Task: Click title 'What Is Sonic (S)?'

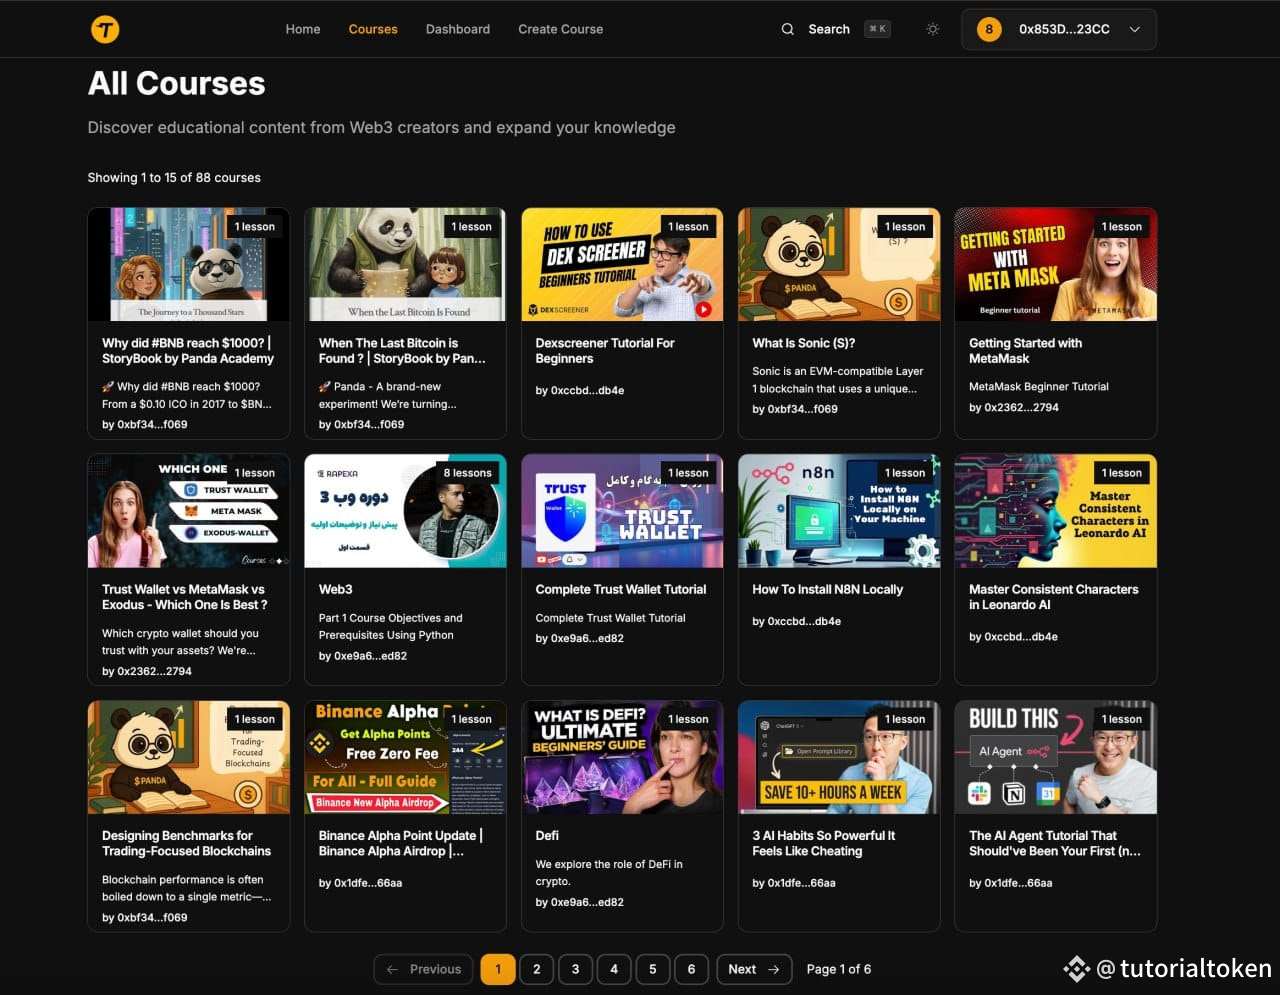Action: (803, 343)
